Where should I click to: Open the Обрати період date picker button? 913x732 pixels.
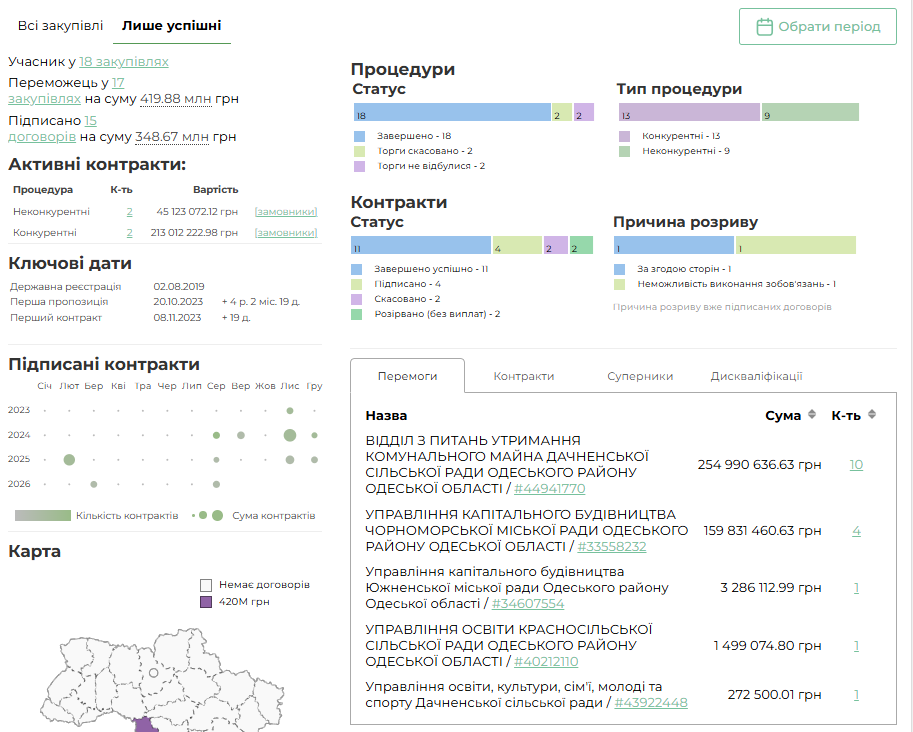pyautogui.click(x=818, y=27)
